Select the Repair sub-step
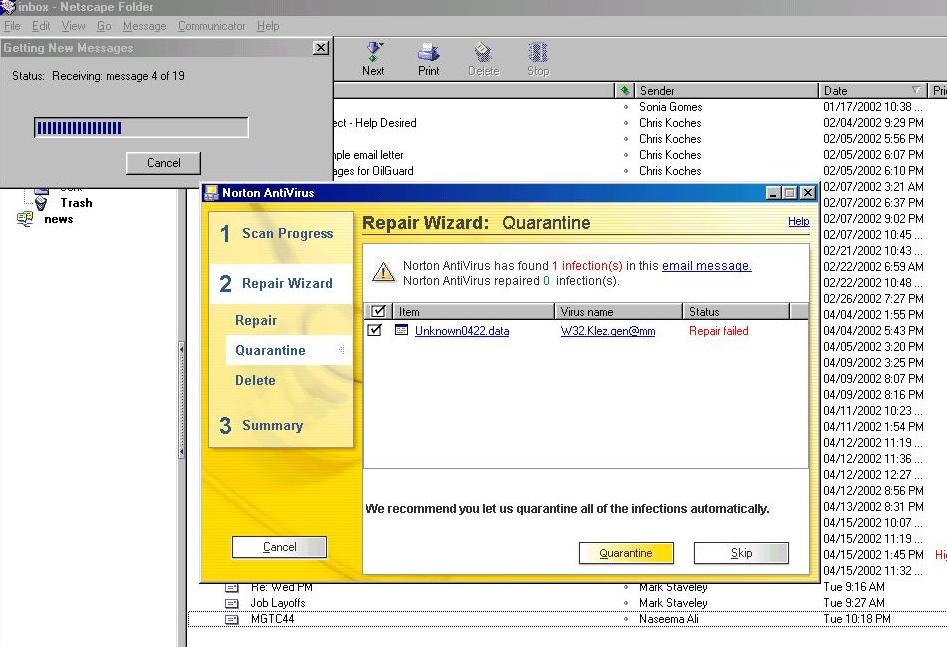This screenshot has width=947, height=647. [x=256, y=321]
